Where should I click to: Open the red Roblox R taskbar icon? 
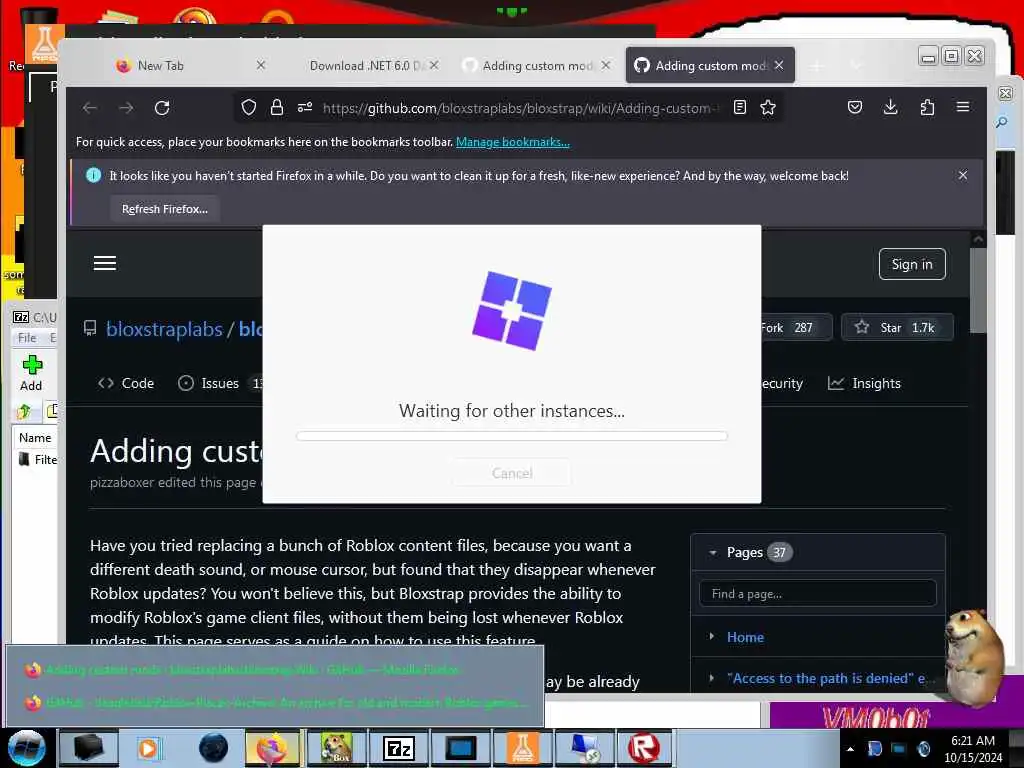[643, 748]
